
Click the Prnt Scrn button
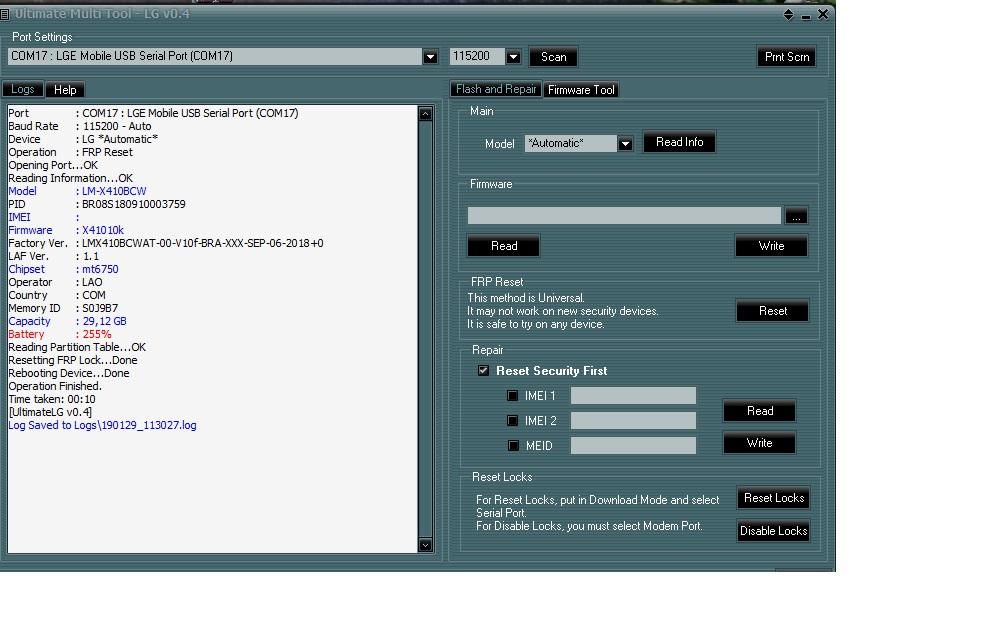tap(787, 57)
